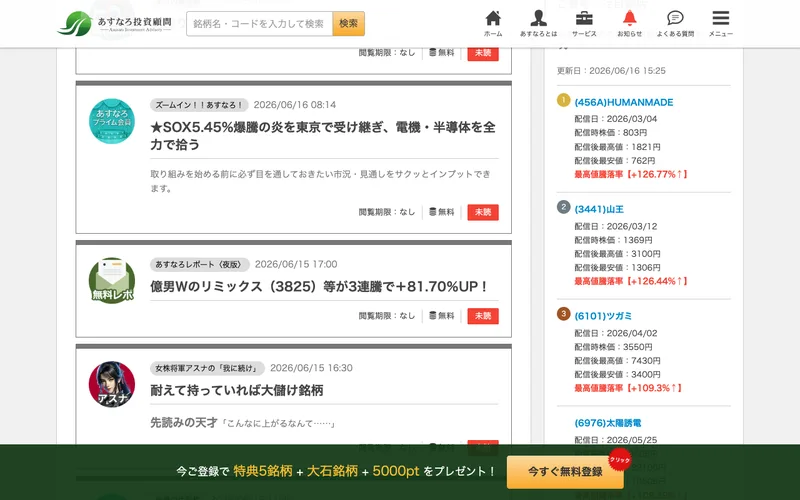Click 配信後最高値：7430円 text
The width and height of the screenshot is (800, 500).
(617, 361)
